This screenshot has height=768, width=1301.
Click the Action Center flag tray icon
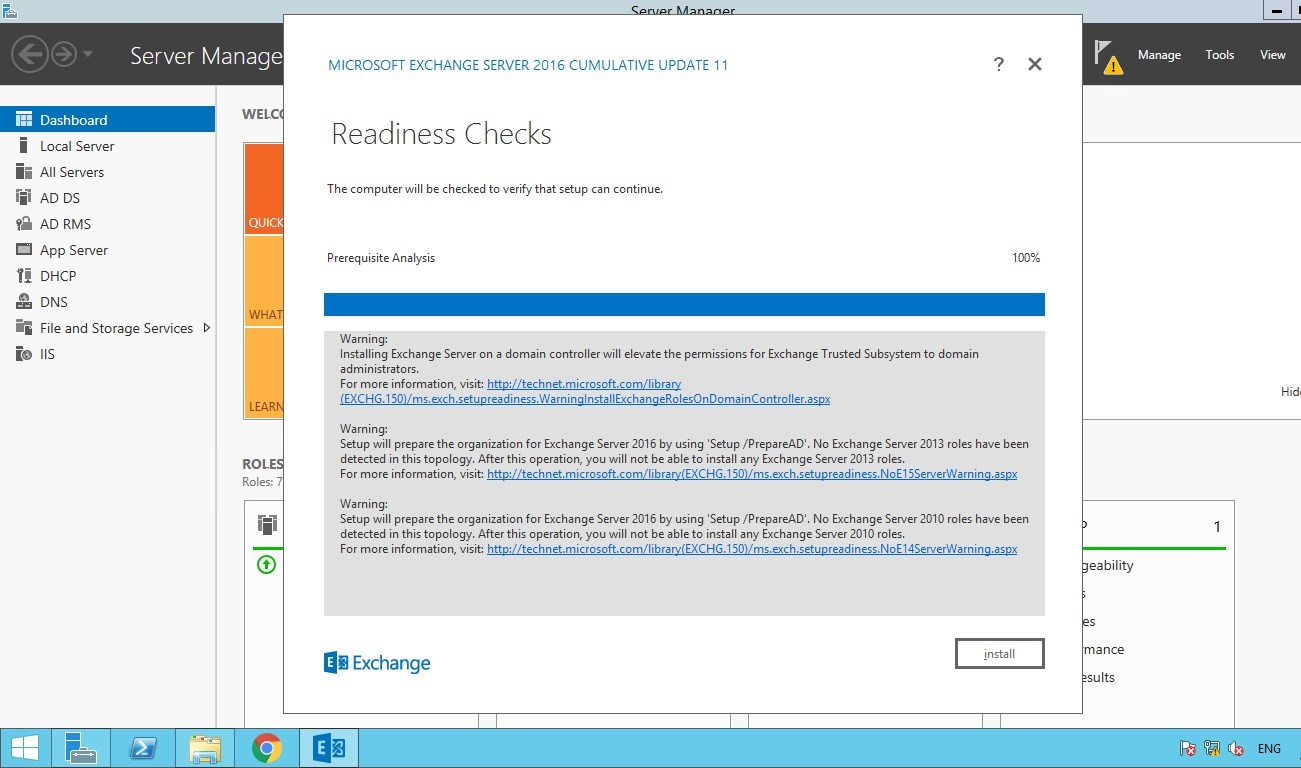[x=1188, y=748]
